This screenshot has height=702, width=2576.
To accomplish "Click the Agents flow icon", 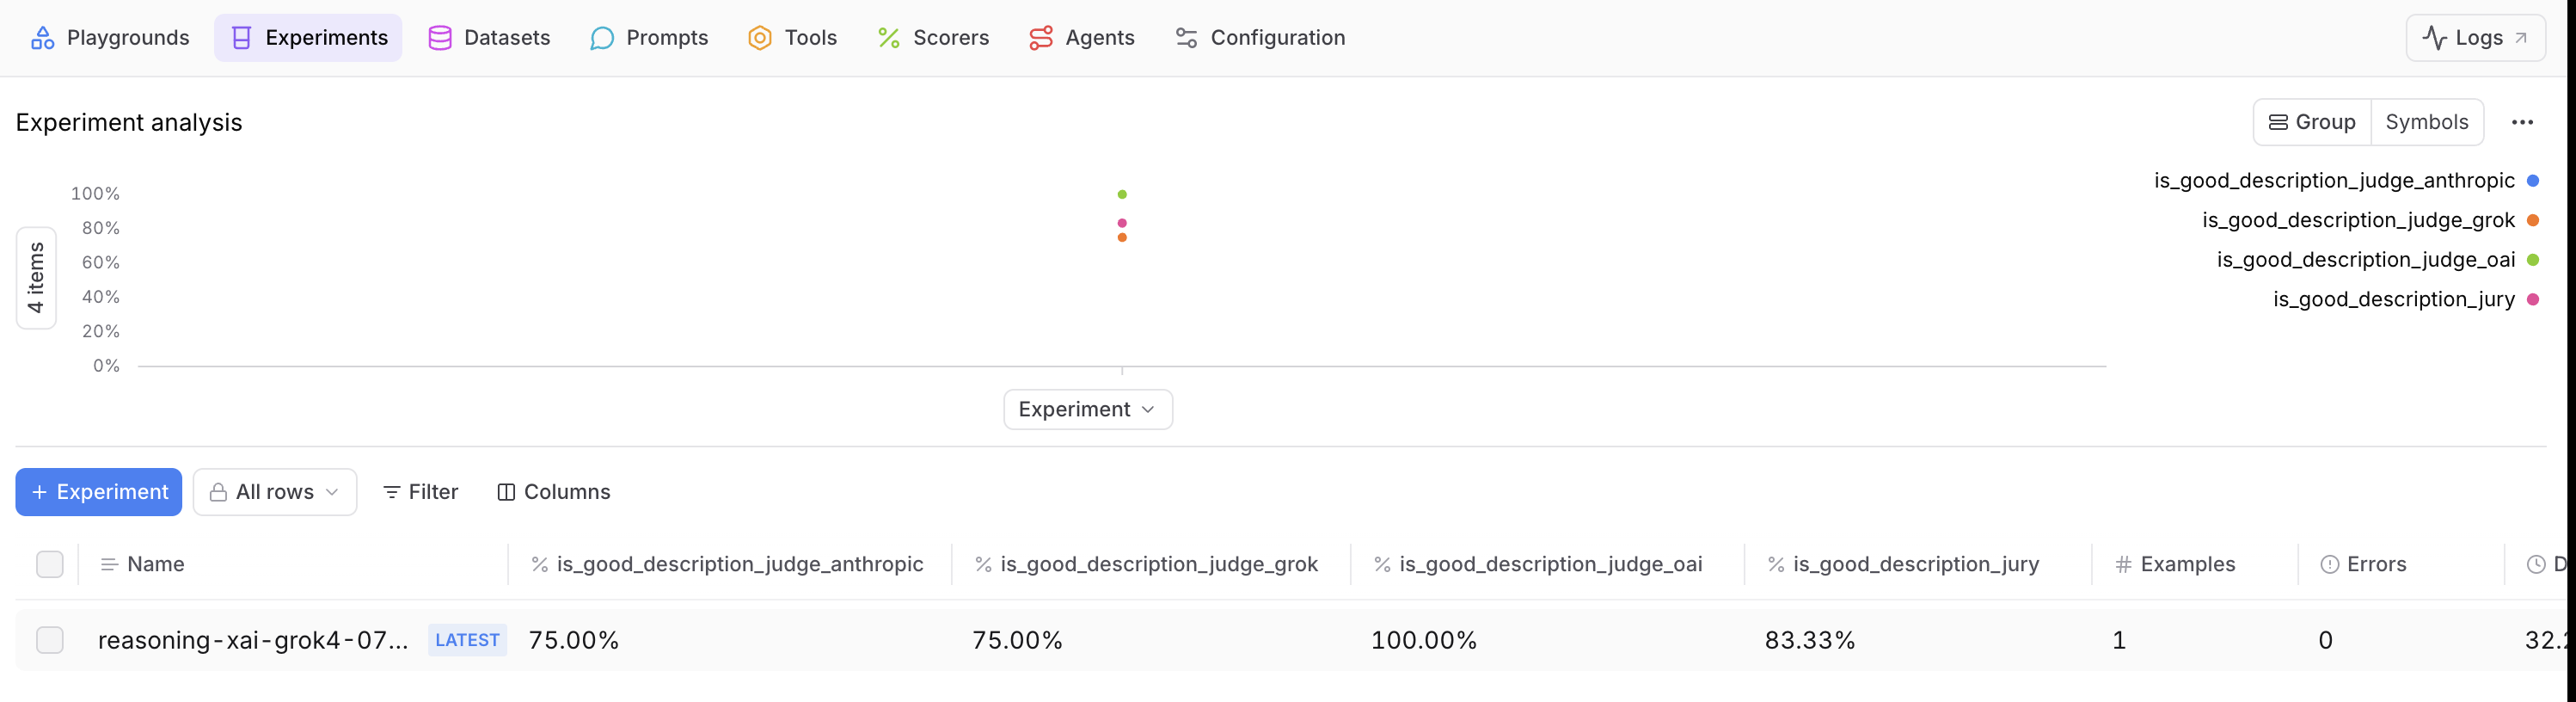I will tap(1041, 38).
